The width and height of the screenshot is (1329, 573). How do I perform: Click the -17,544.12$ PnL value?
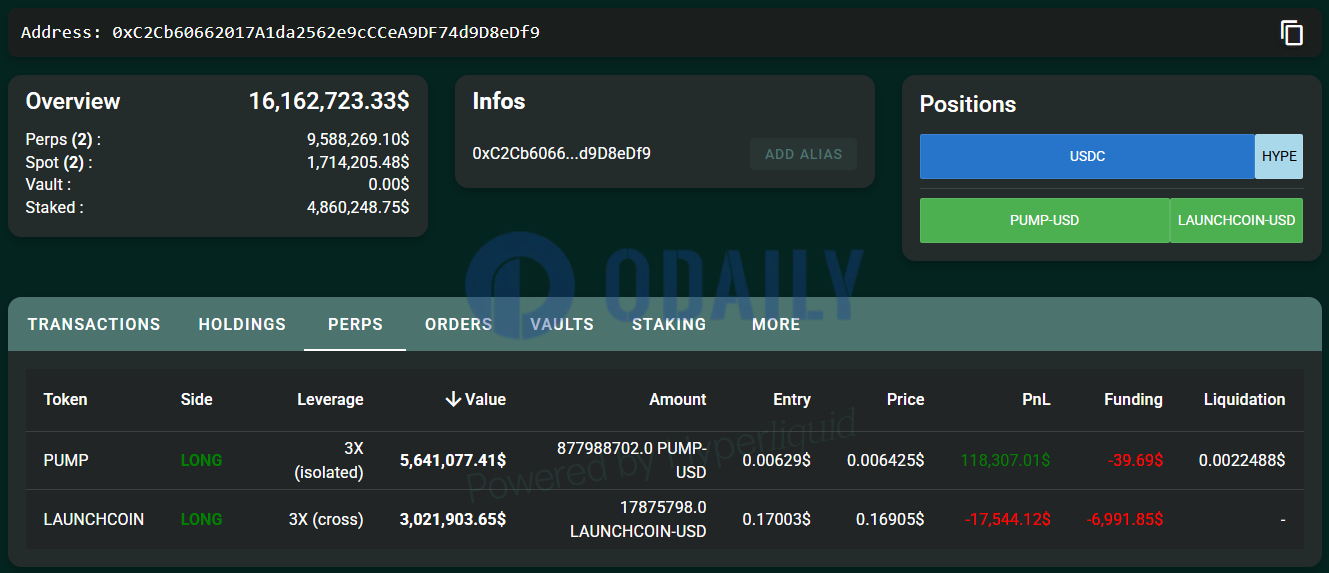(1007, 519)
